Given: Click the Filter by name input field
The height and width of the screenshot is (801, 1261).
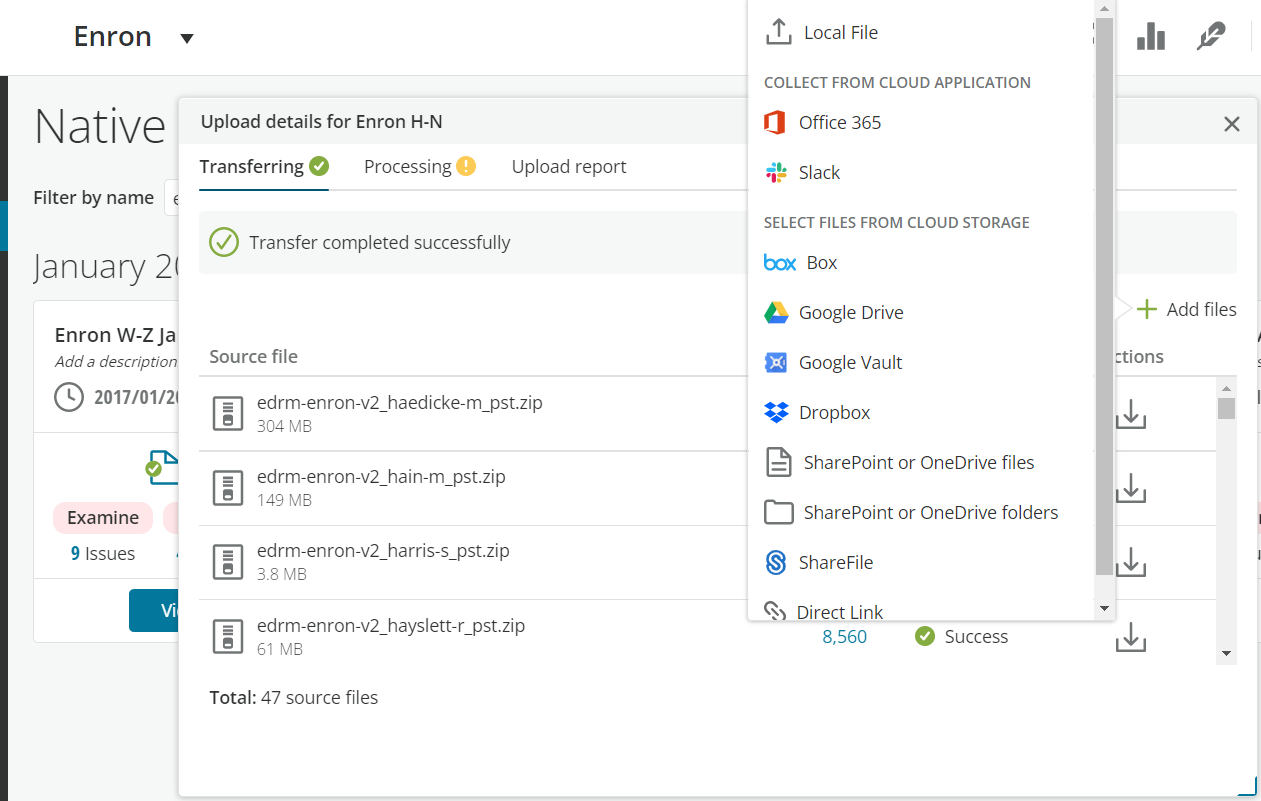Looking at the screenshot, I should pos(171,198).
